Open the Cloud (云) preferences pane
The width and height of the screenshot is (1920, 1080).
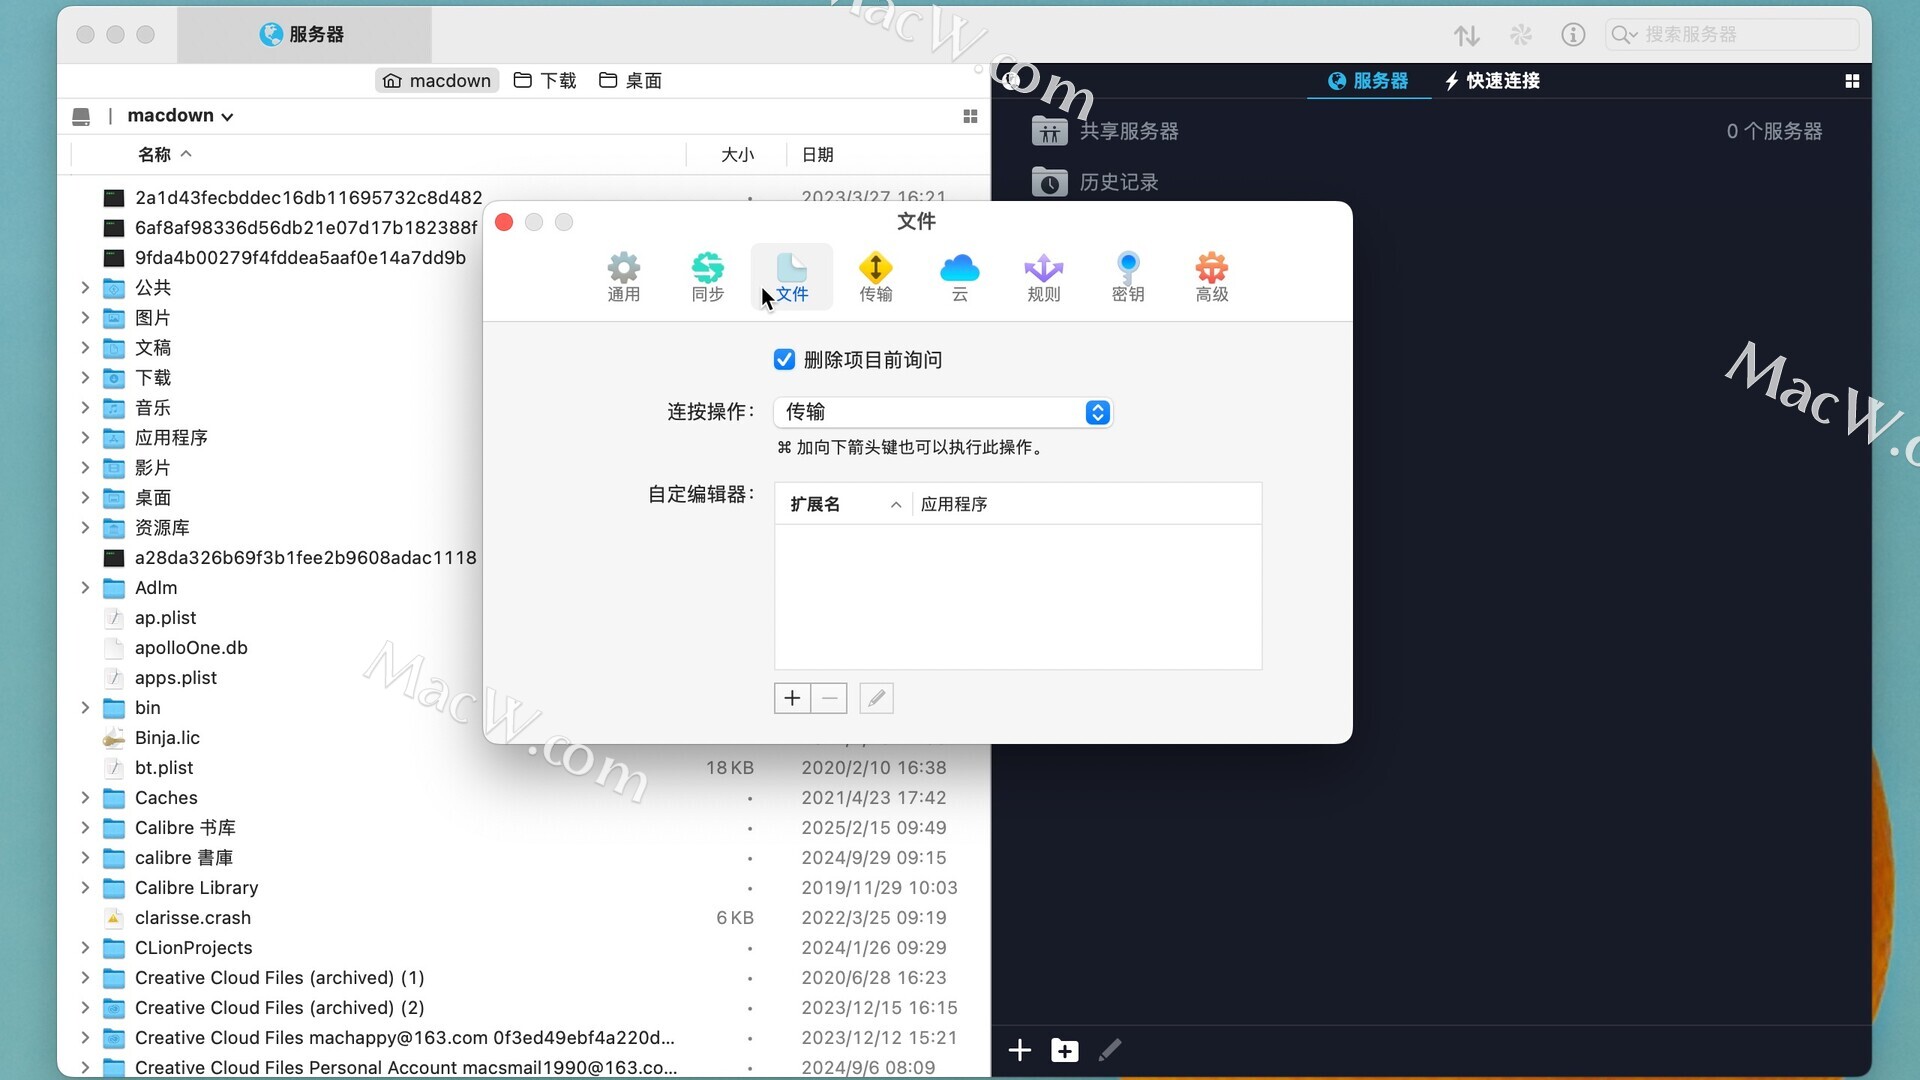click(x=959, y=276)
